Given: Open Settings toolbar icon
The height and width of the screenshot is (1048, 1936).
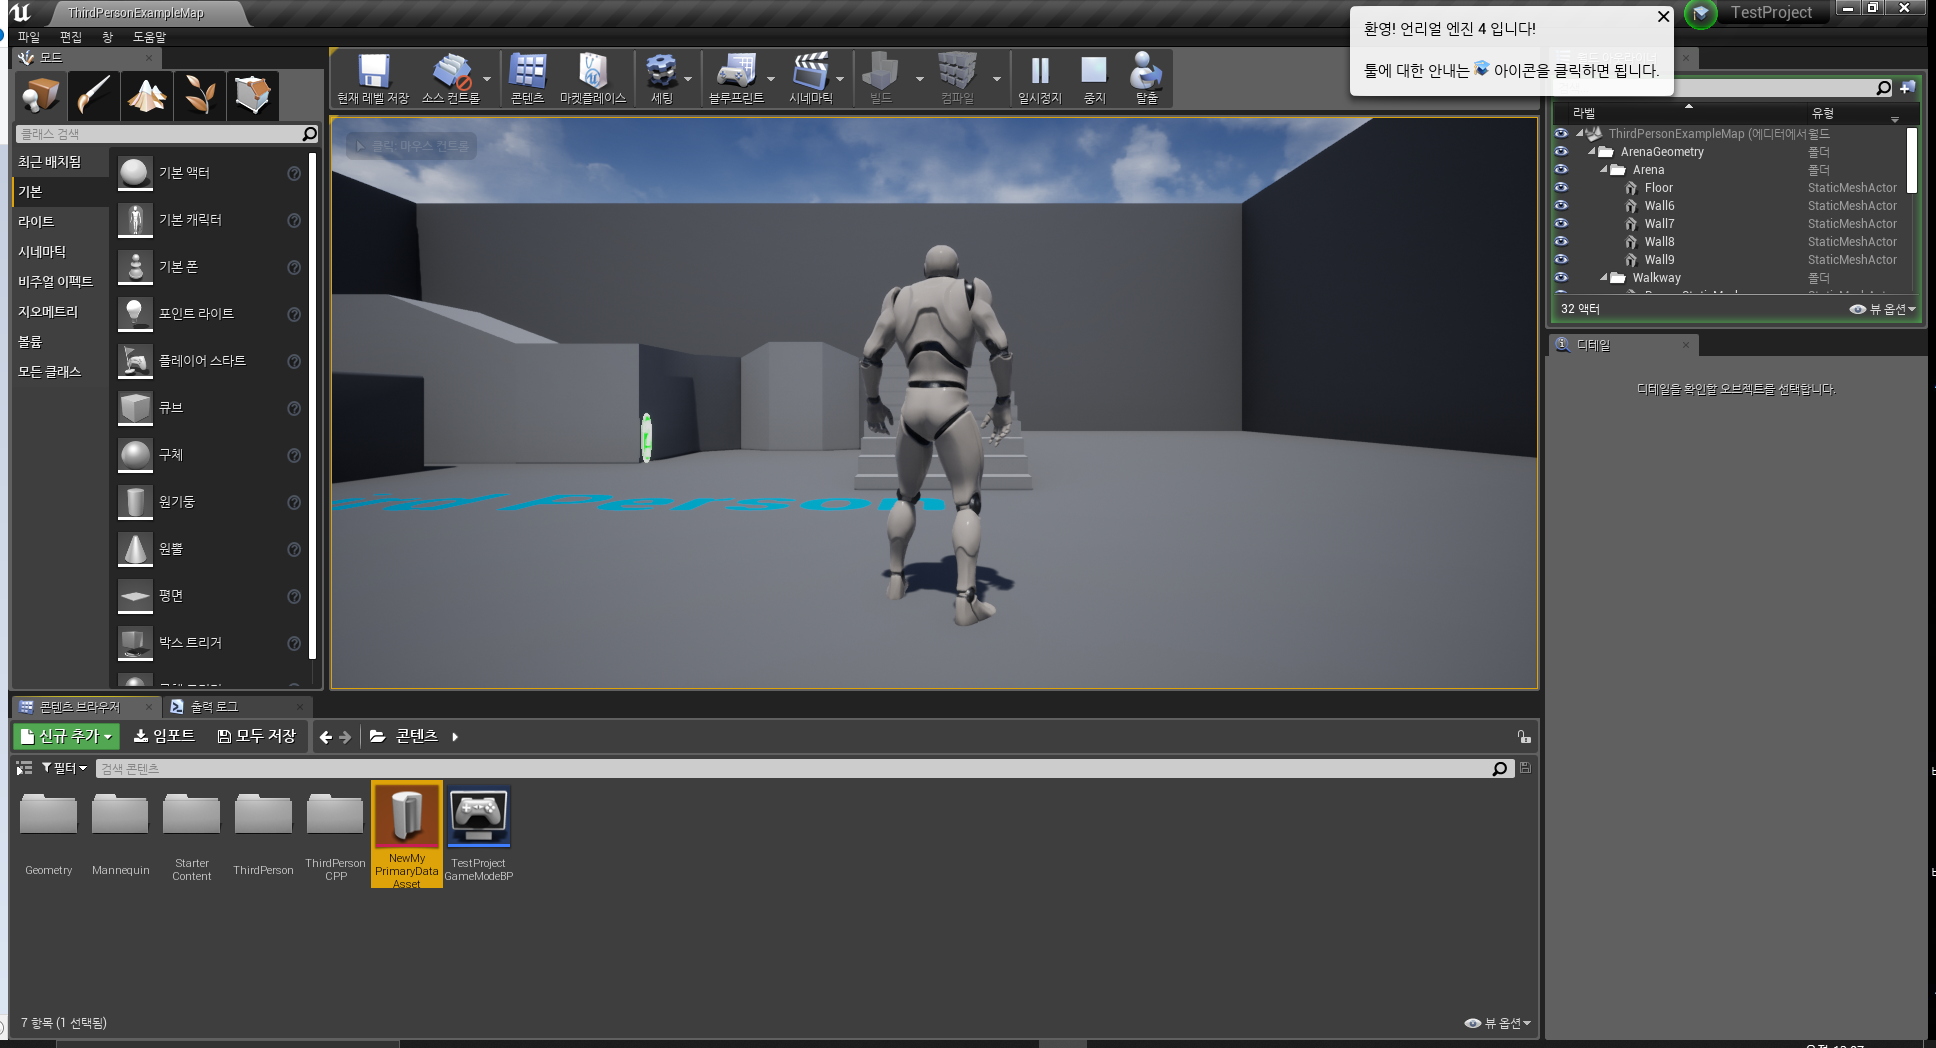Looking at the screenshot, I should click(661, 78).
